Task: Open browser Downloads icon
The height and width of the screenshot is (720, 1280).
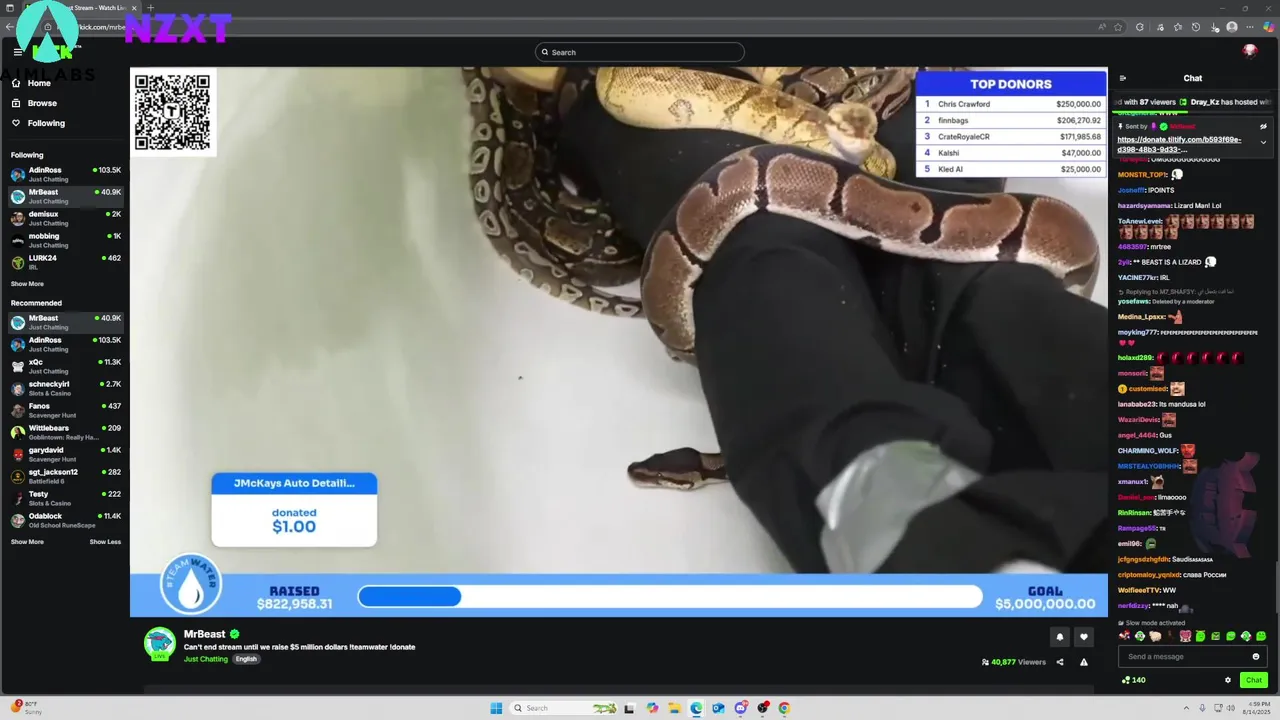Action: click(1214, 27)
